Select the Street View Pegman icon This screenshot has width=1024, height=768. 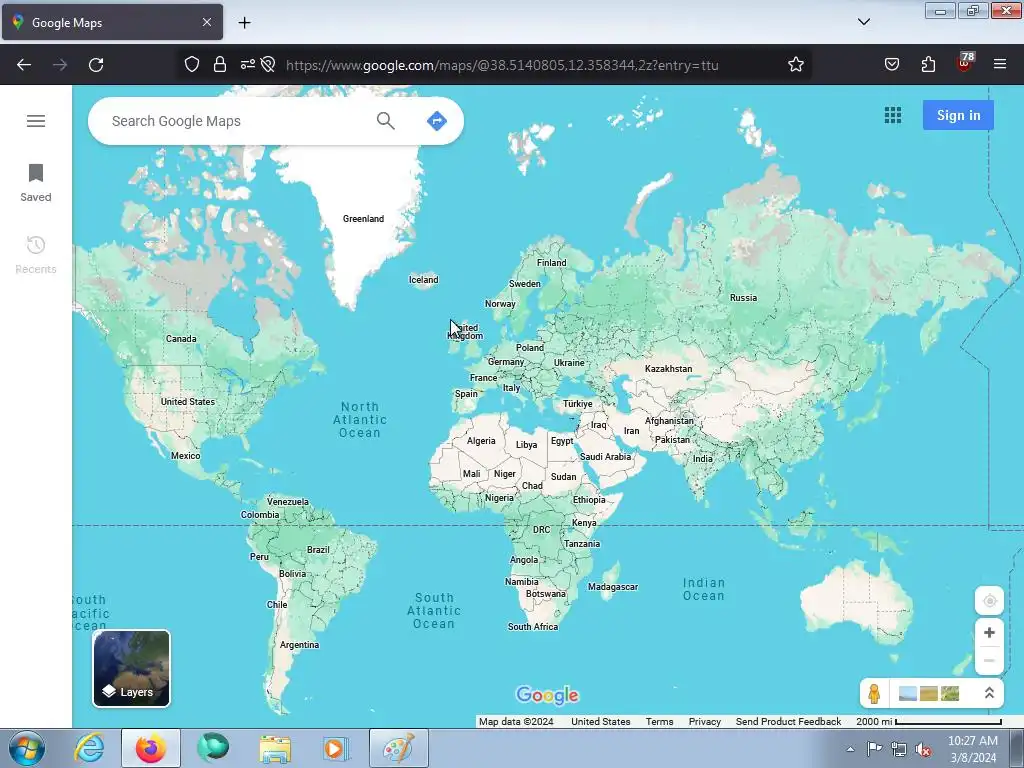[x=874, y=693]
